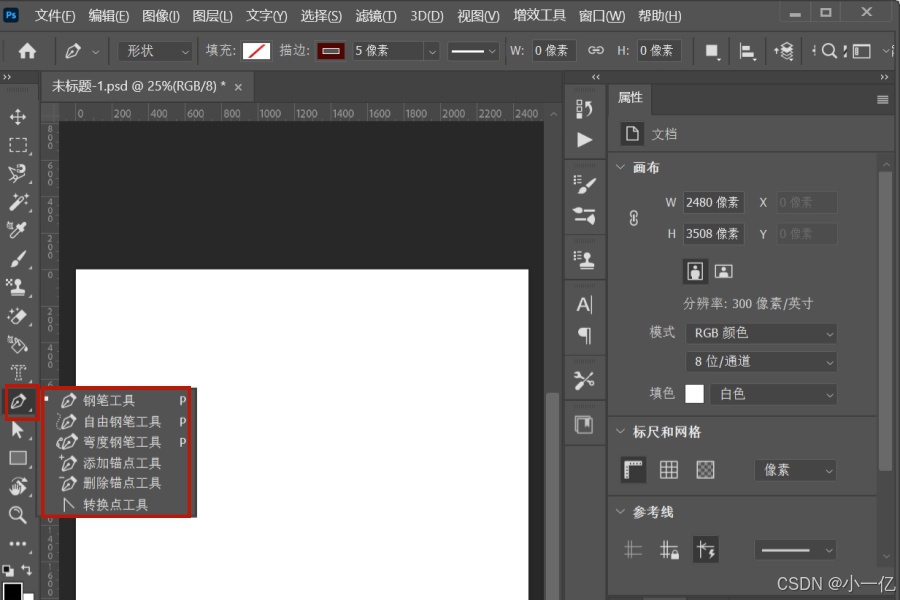The height and width of the screenshot is (600, 900).
Task: Toggle the grid display button
Action: (x=669, y=470)
